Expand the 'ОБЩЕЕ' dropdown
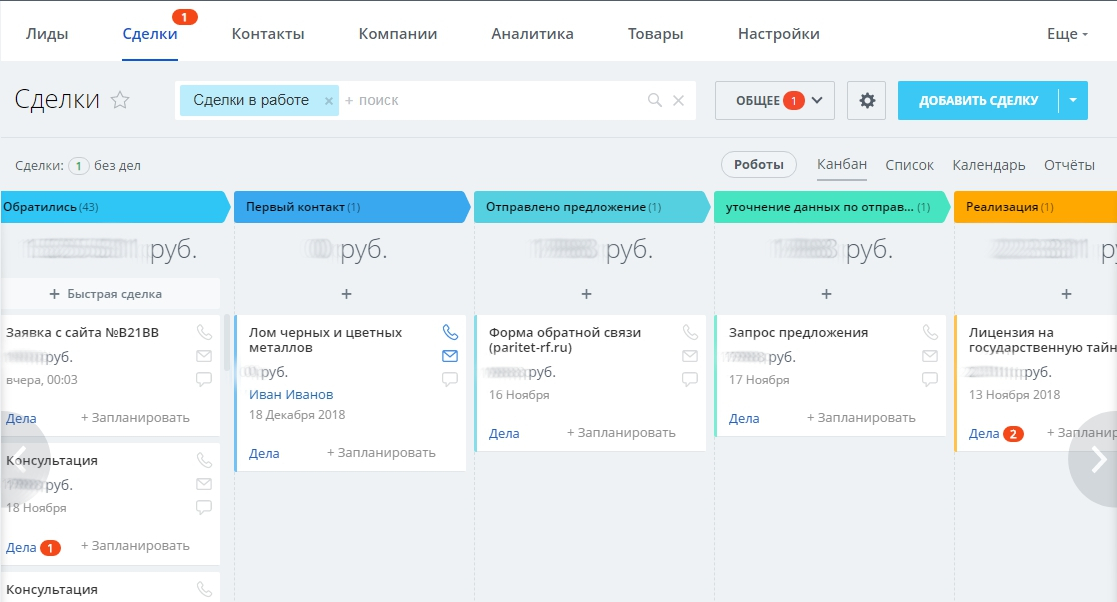The image size is (1117, 602). coord(774,100)
